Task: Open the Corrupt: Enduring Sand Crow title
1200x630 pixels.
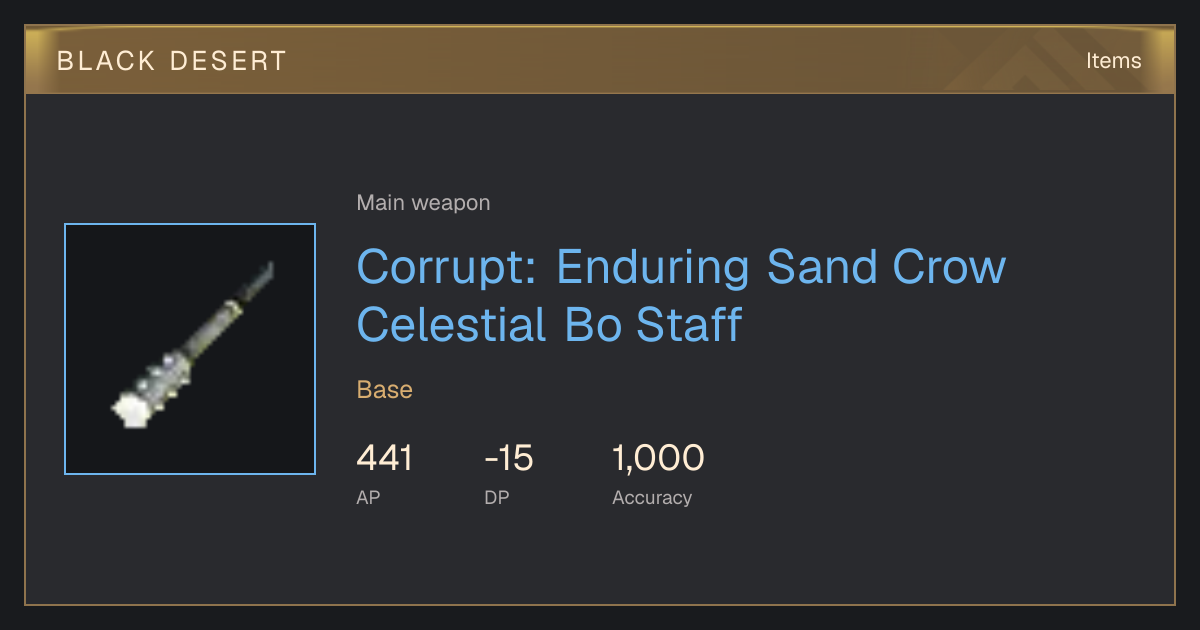Action: click(681, 267)
